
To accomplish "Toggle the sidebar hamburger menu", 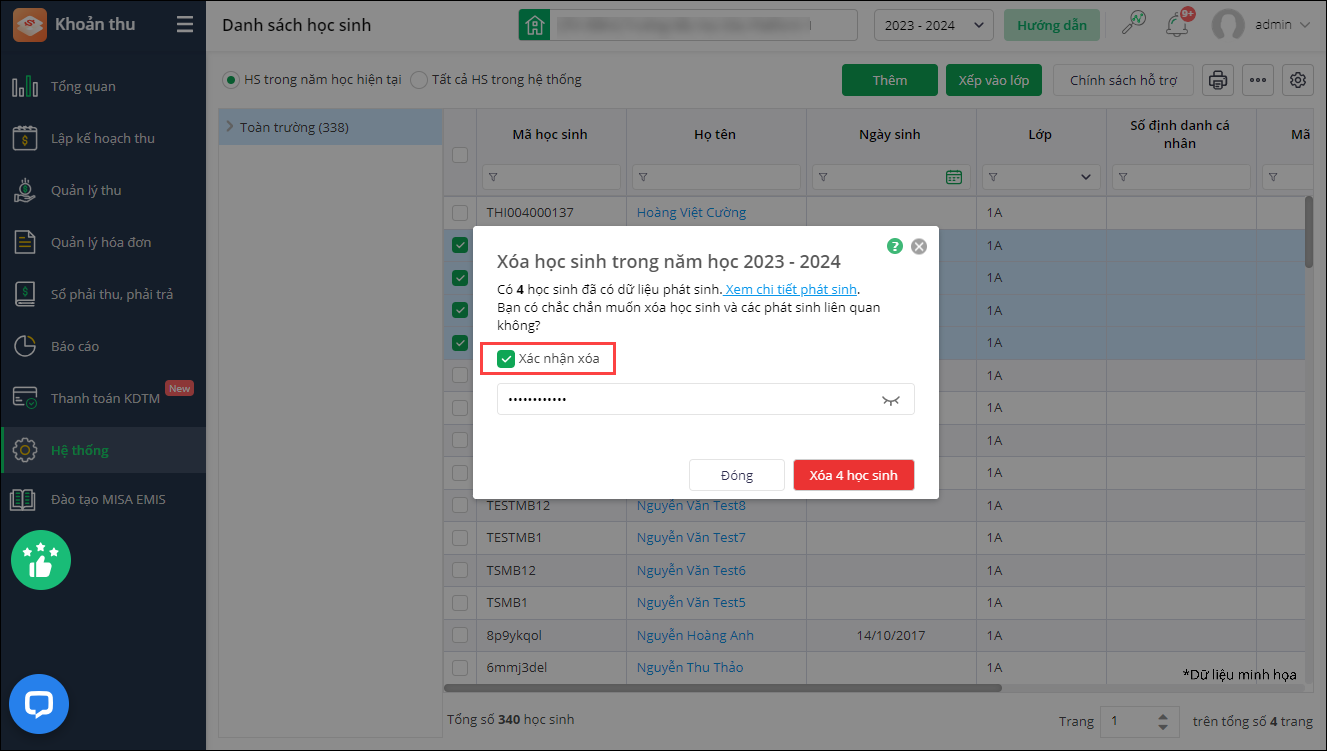I will [185, 25].
